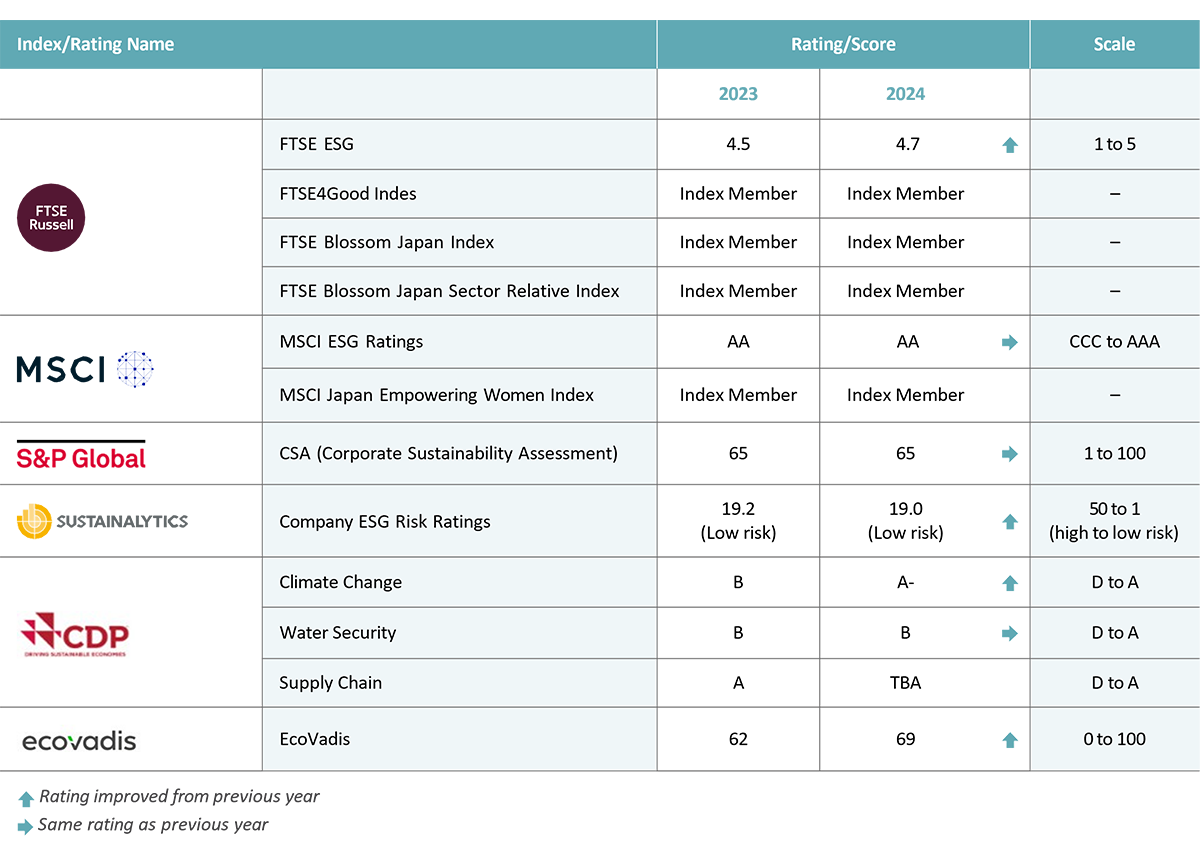
Task: Click the S&P Global logo
Action: 81,455
